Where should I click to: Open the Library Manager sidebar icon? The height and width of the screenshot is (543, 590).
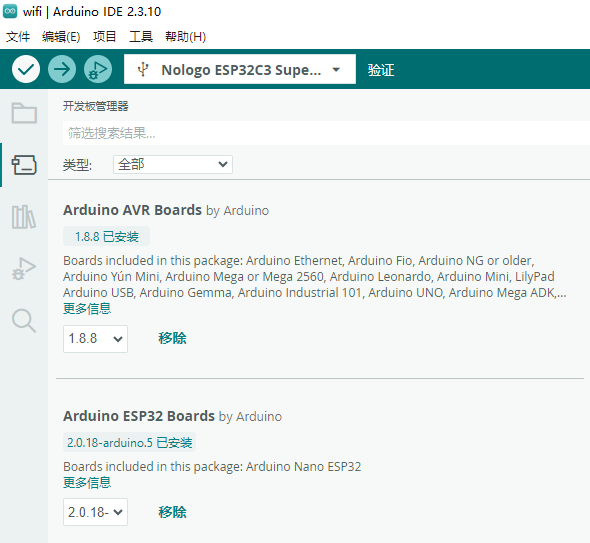[x=24, y=217]
